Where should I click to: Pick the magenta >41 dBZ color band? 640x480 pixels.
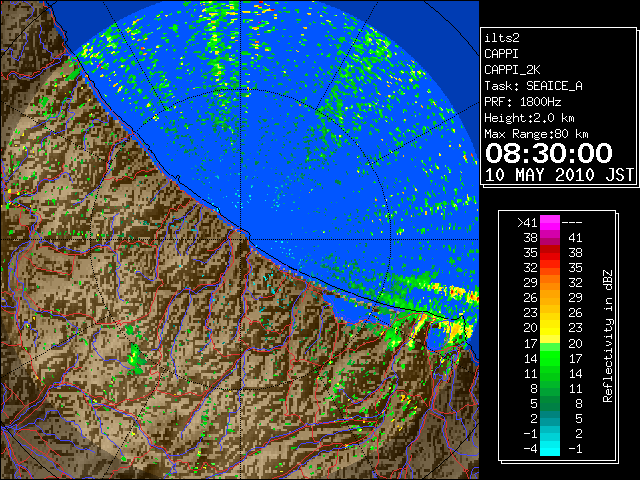click(550, 222)
